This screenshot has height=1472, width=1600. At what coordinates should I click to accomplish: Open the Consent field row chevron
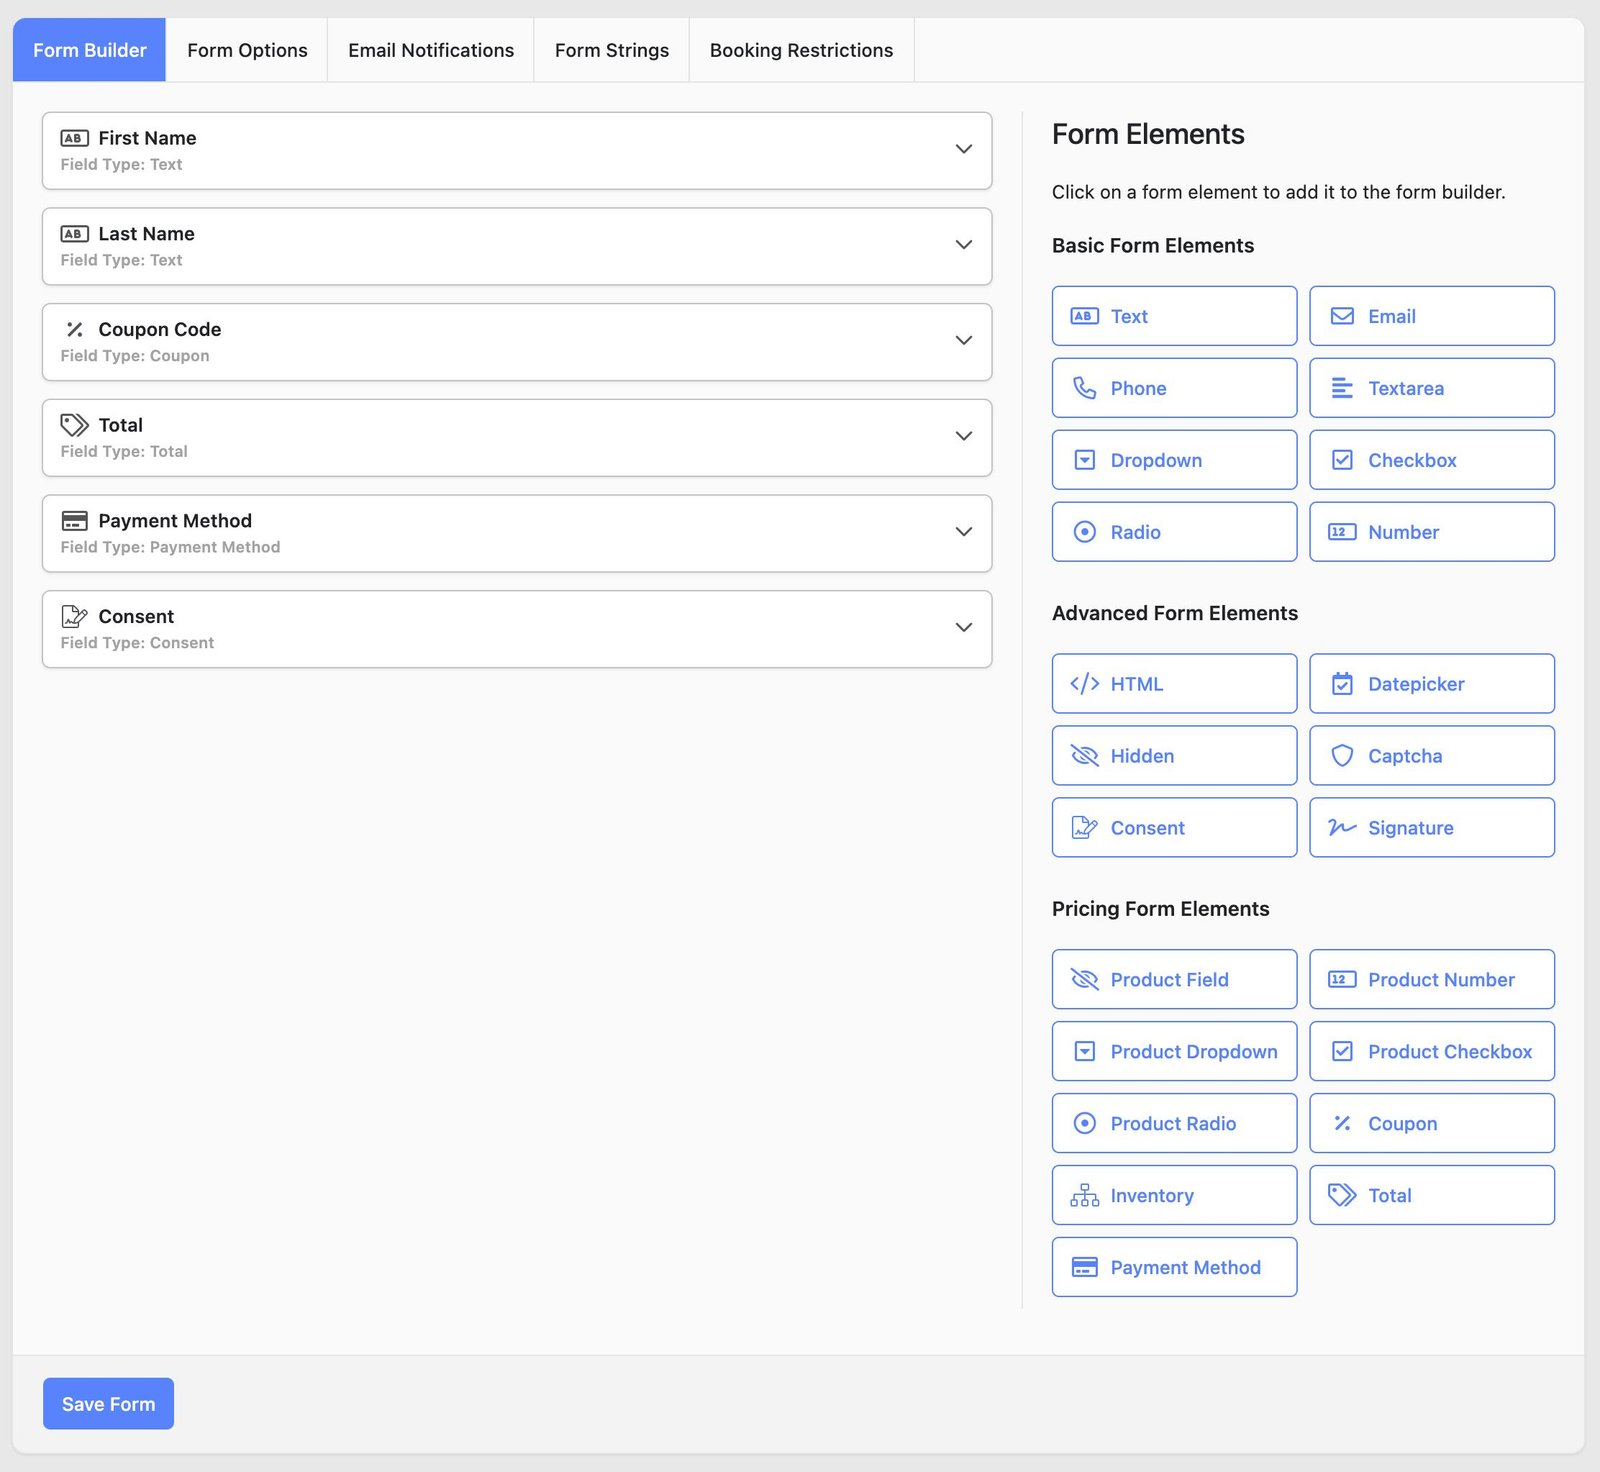(x=964, y=628)
